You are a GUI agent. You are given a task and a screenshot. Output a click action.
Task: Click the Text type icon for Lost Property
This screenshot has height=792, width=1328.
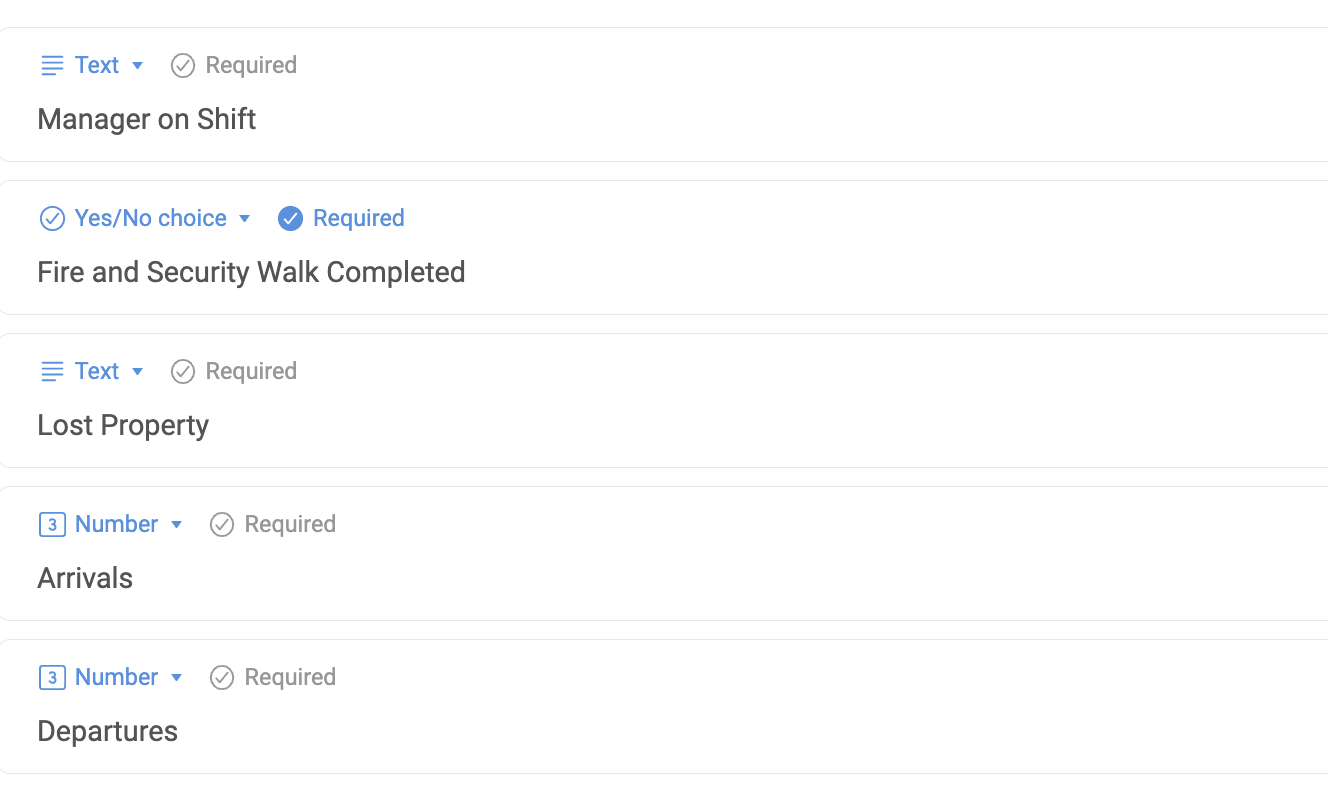[x=52, y=372]
